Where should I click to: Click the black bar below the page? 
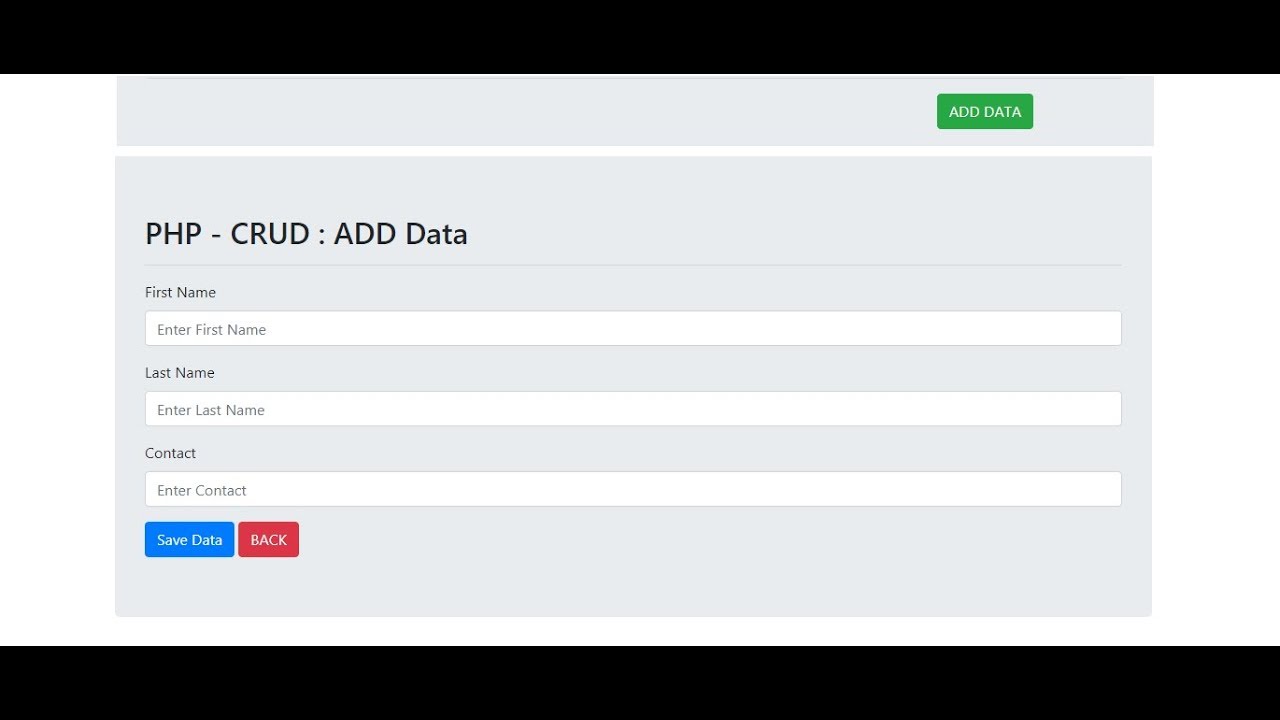[640, 684]
